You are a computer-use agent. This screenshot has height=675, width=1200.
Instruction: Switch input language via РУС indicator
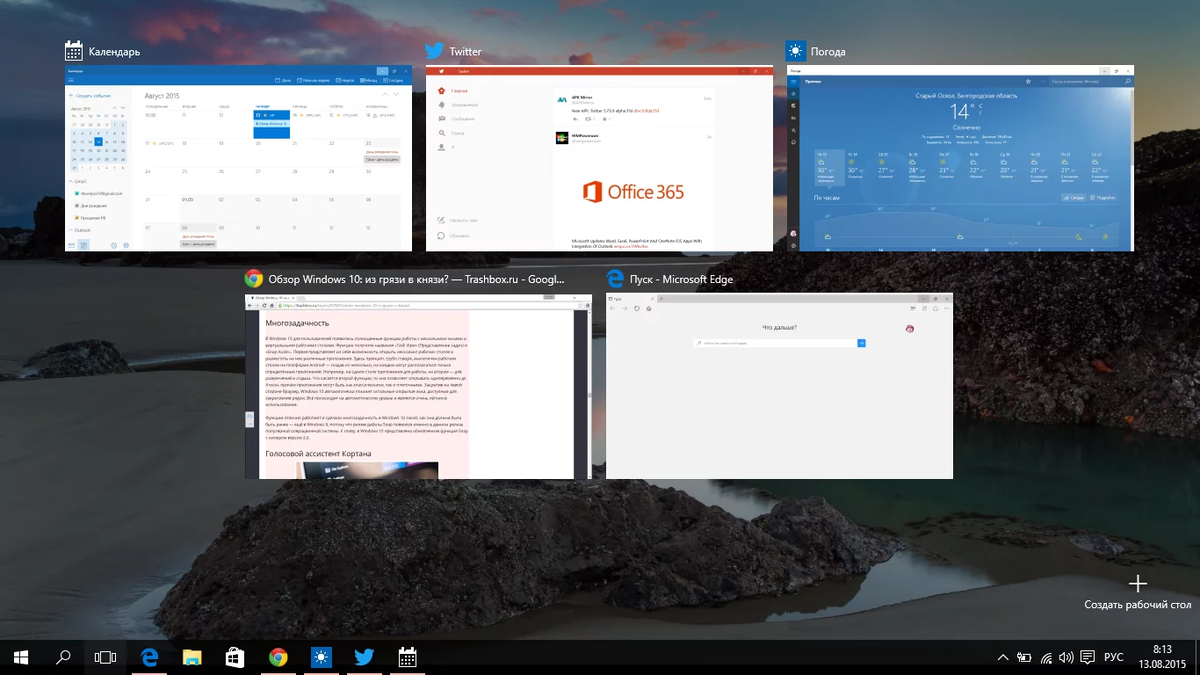[1113, 657]
